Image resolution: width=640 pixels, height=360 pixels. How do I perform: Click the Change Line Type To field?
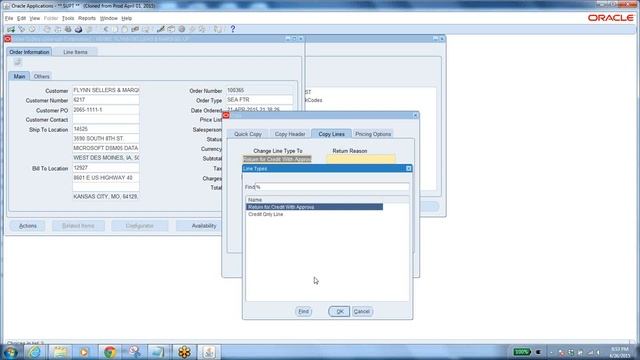277,159
